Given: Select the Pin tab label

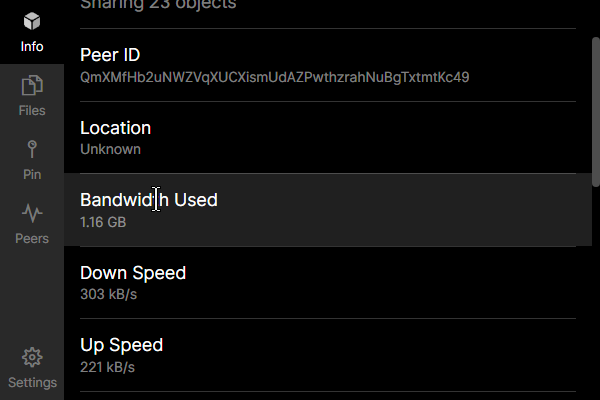Looking at the screenshot, I should 32,175.
